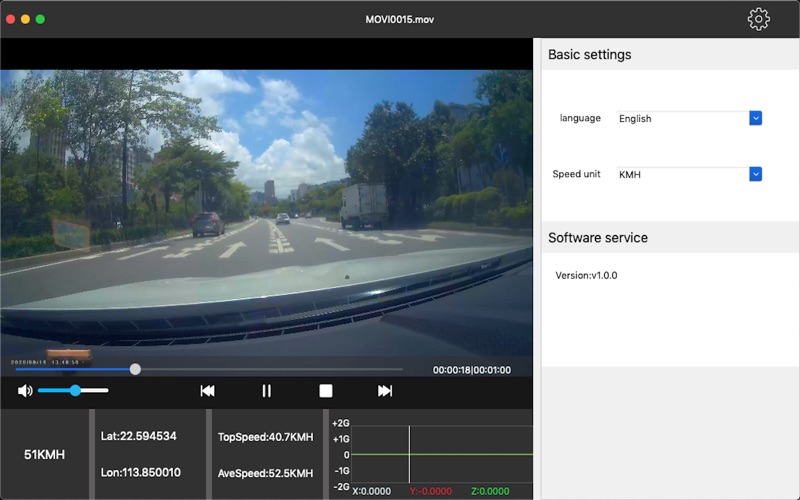This screenshot has width=800, height=500.
Task: Open the Speed unit dropdown arrow
Action: [x=756, y=174]
